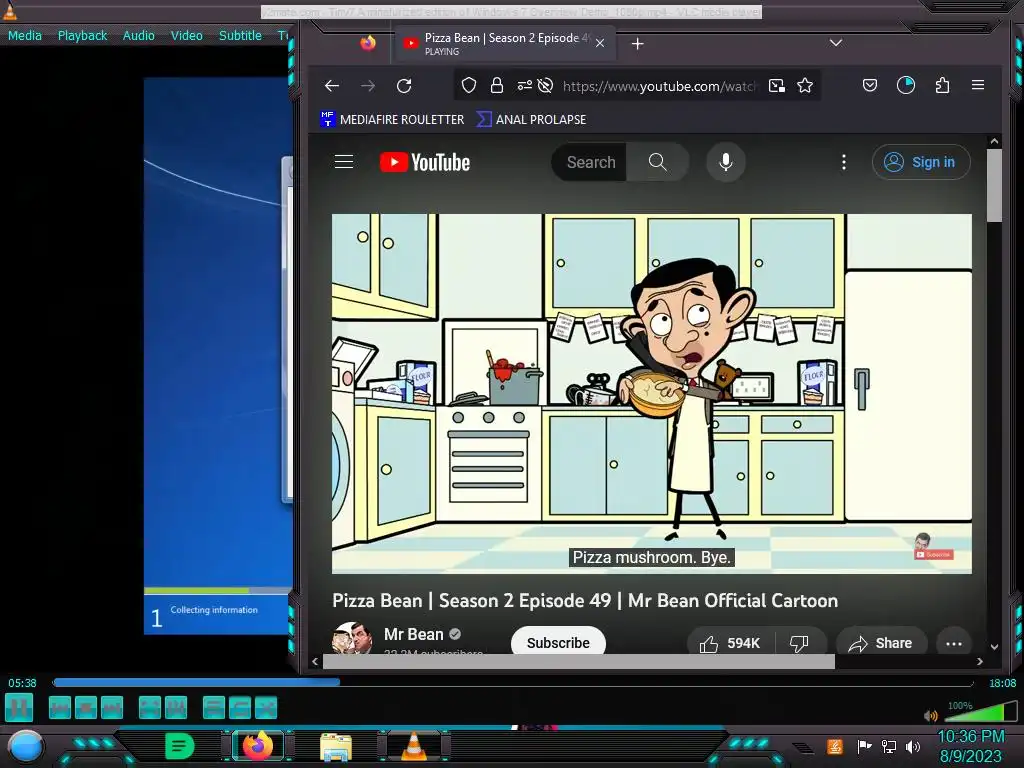
Task: Click the Pizza Bean video player
Action: (x=651, y=393)
